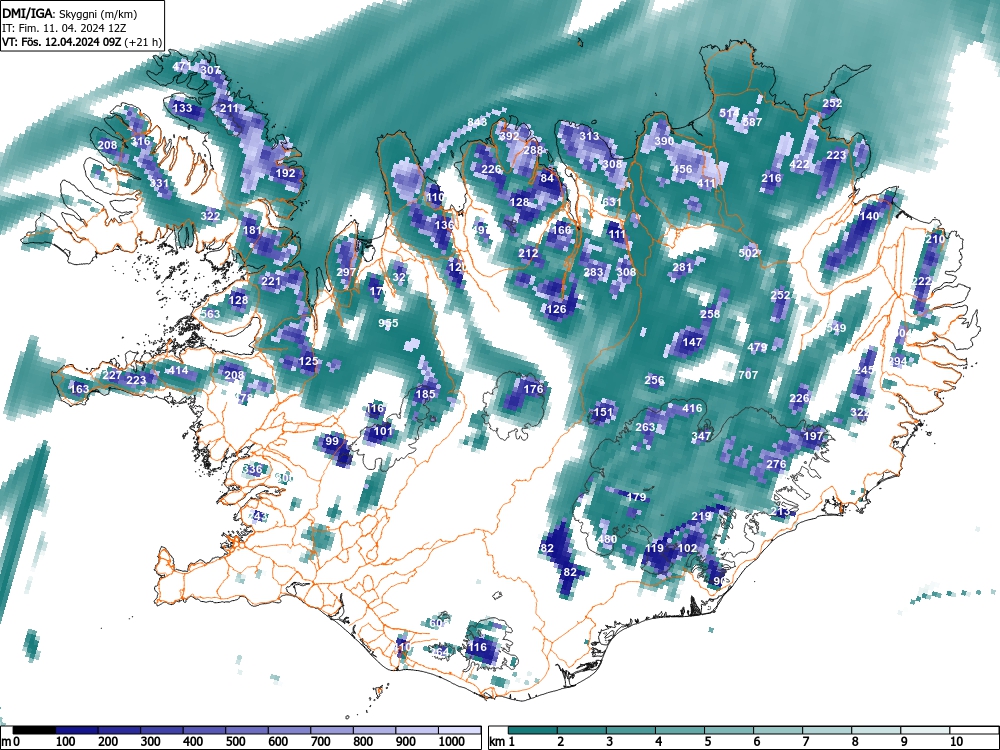Viewport: 1000px width, 750px height.
Task: Click the visibility value 336
Action: coord(253,469)
